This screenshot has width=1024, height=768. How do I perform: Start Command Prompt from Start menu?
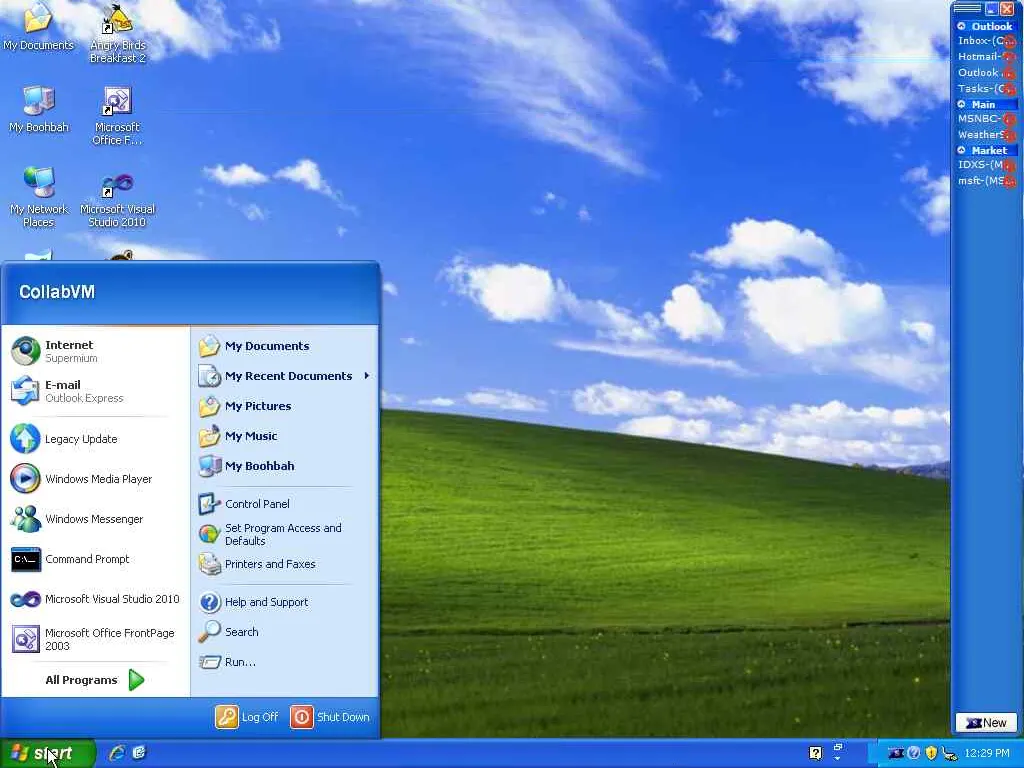click(95, 559)
